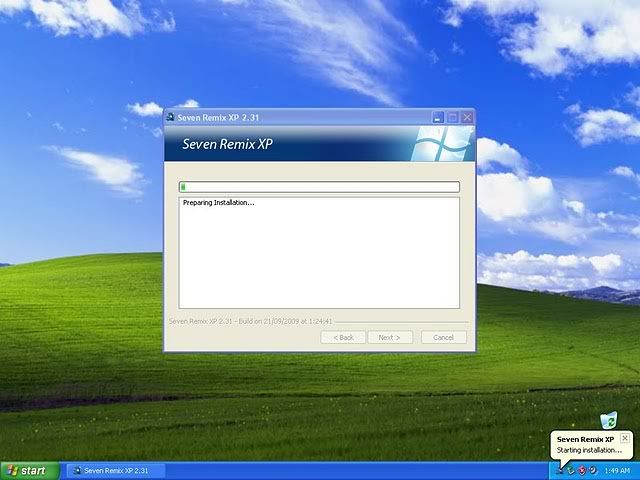Open the Start menu

point(28,470)
